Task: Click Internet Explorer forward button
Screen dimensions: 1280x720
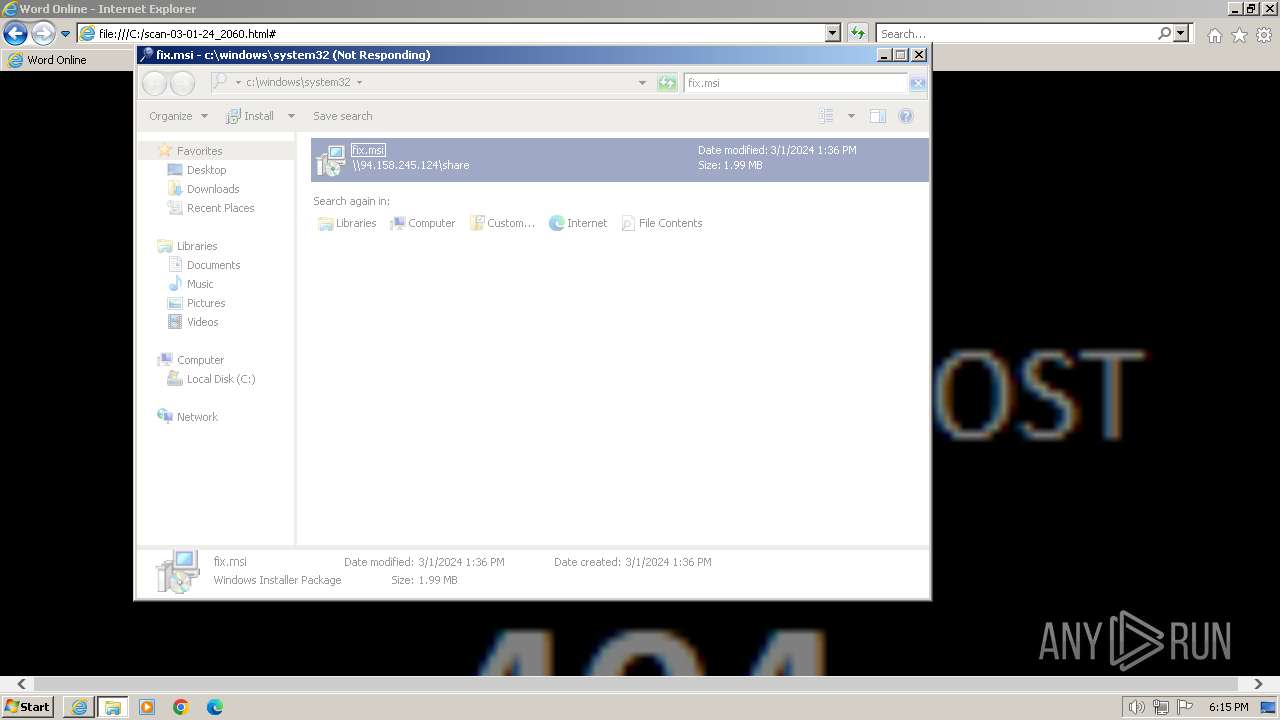Action: pos(43,33)
